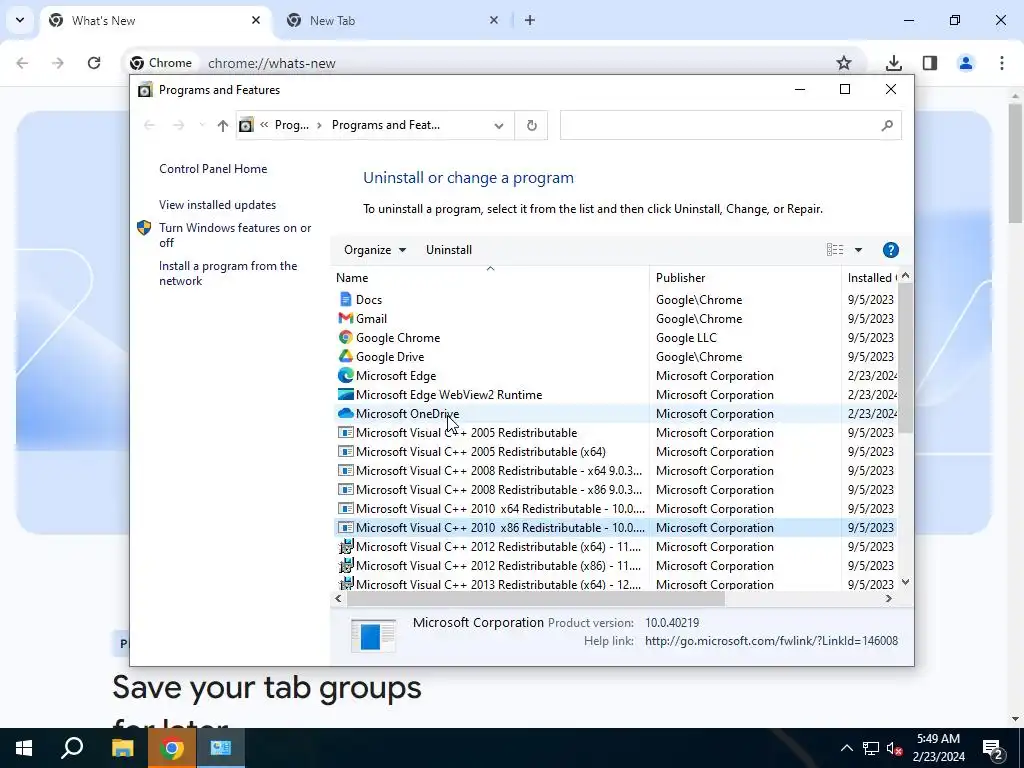
Task: Click the Visual C++ 2012 (x64) installer icon
Action: 345,547
